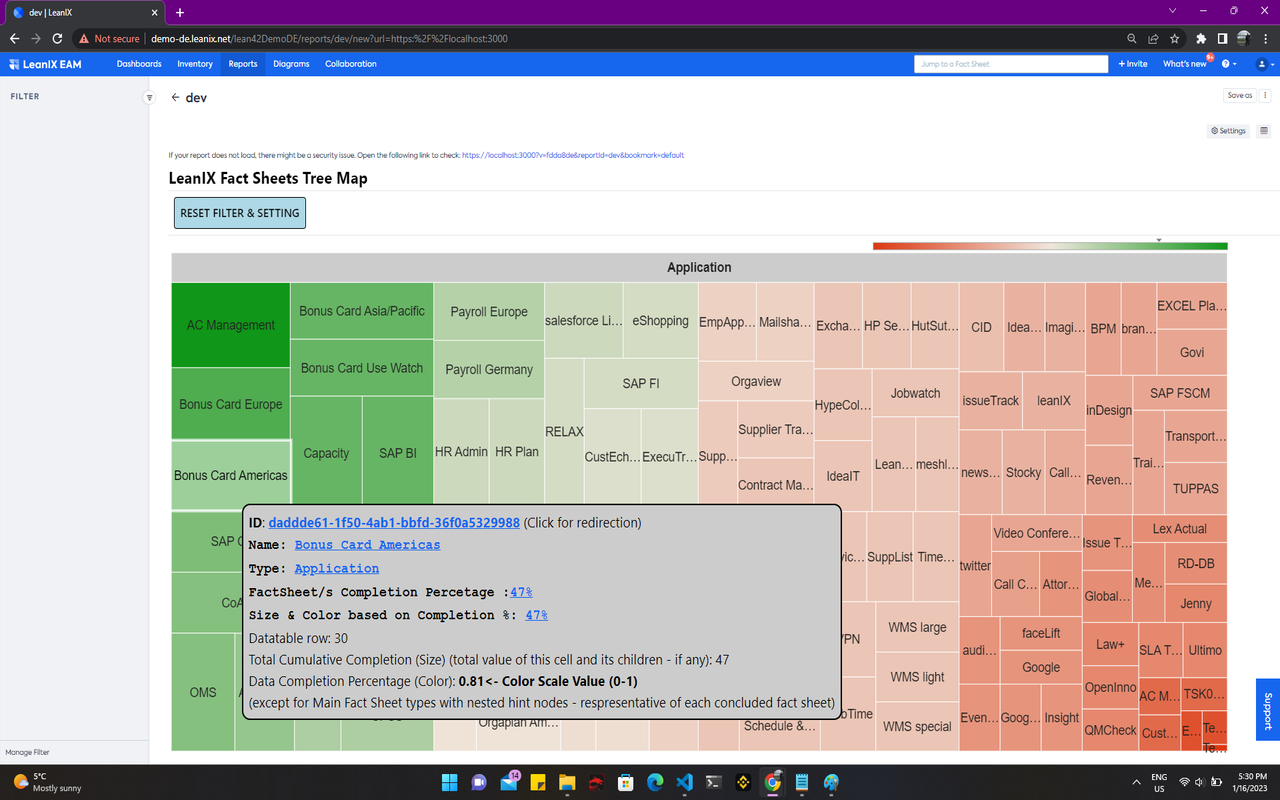Click the color scale marker arrow
This screenshot has width=1280, height=800.
pos(1159,240)
